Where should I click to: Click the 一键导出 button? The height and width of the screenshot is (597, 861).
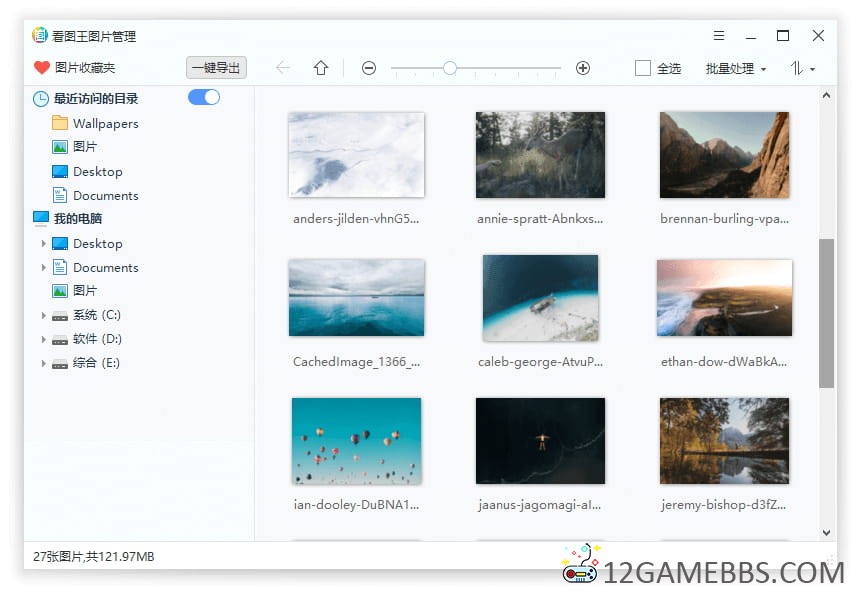pyautogui.click(x=216, y=68)
